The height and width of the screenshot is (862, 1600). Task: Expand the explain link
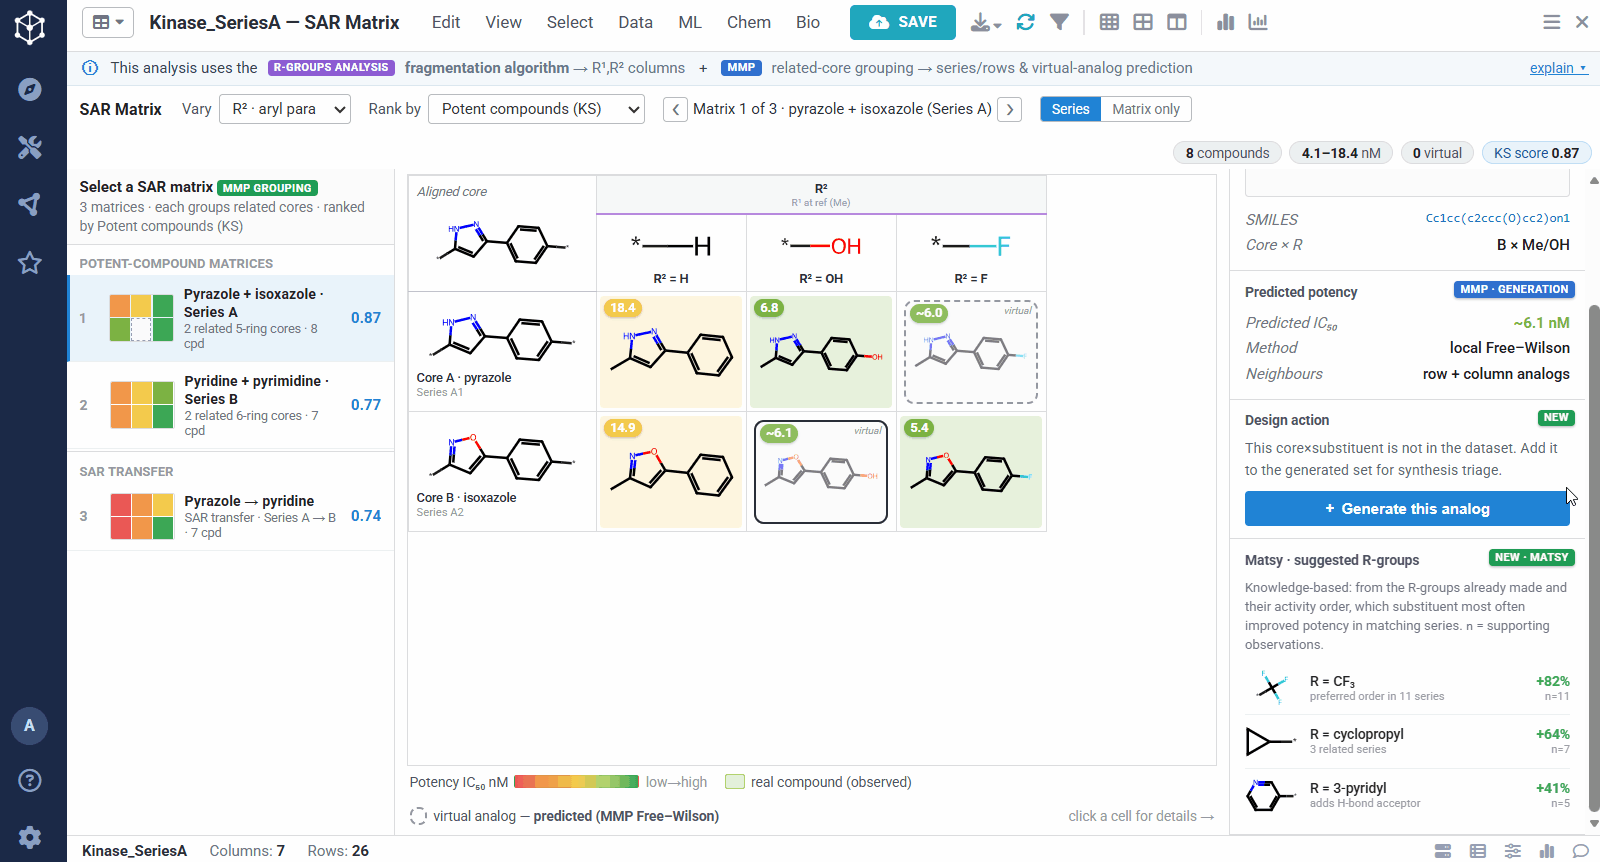[x=1558, y=68]
